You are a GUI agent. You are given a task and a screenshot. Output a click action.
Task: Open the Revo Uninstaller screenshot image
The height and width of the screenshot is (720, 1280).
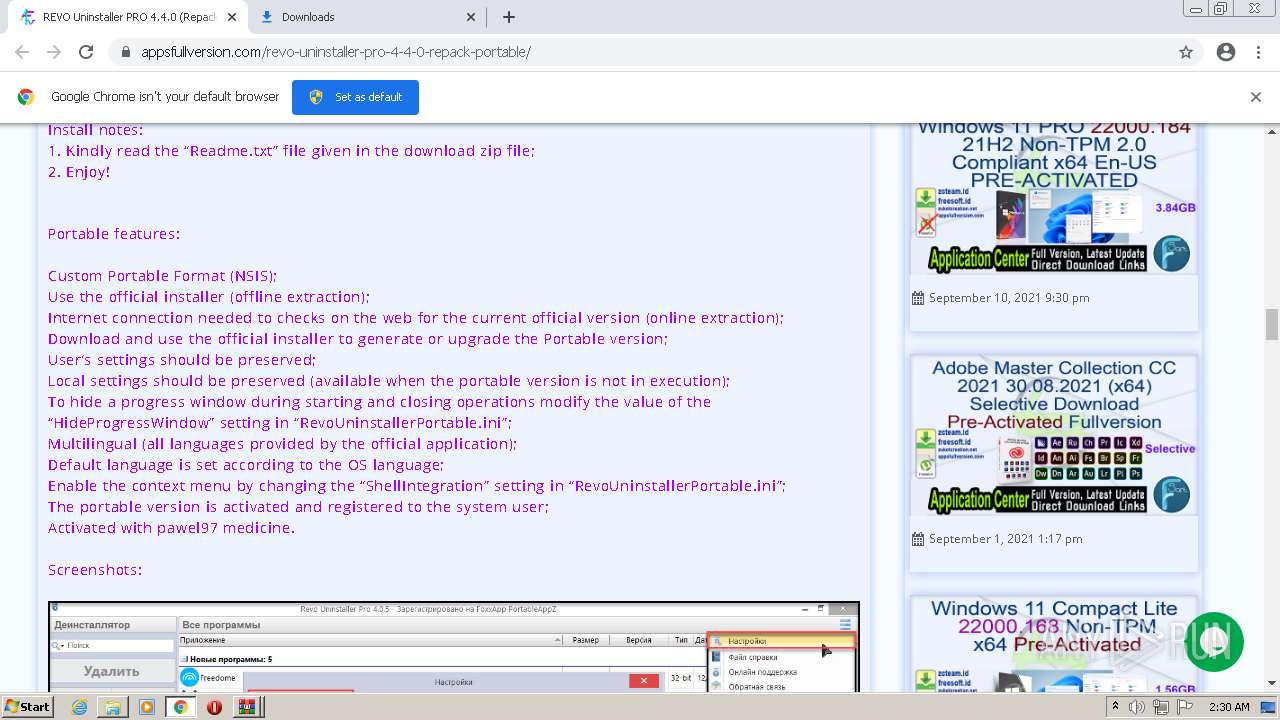tap(454, 647)
